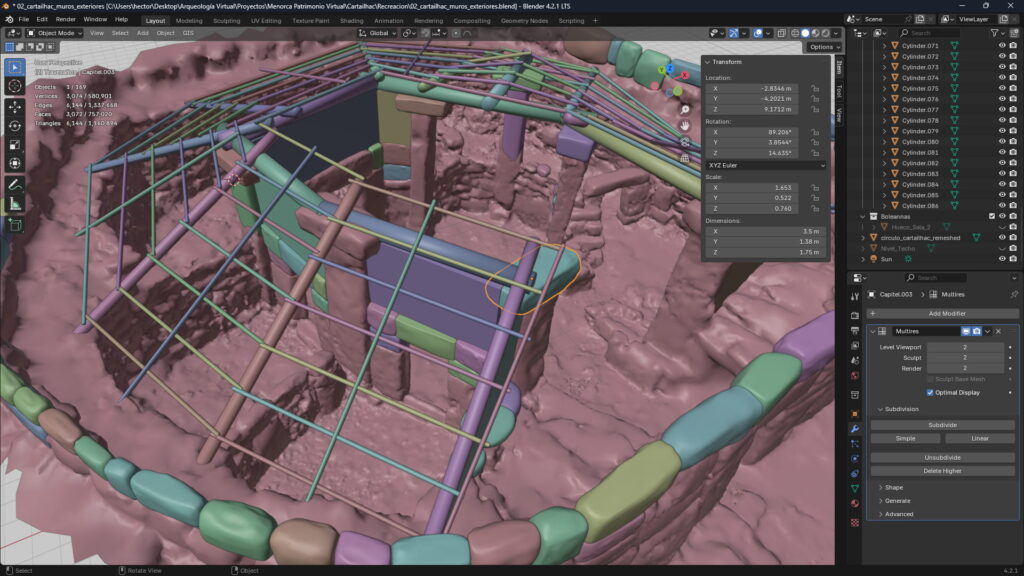Open the Render properties tab
This screenshot has width=1024, height=576.
(855, 315)
